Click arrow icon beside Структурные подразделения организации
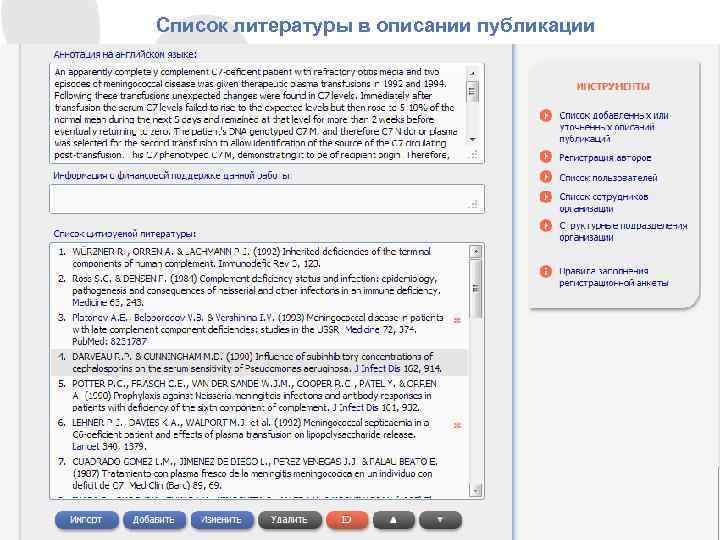720x540 pixels. 546,225
